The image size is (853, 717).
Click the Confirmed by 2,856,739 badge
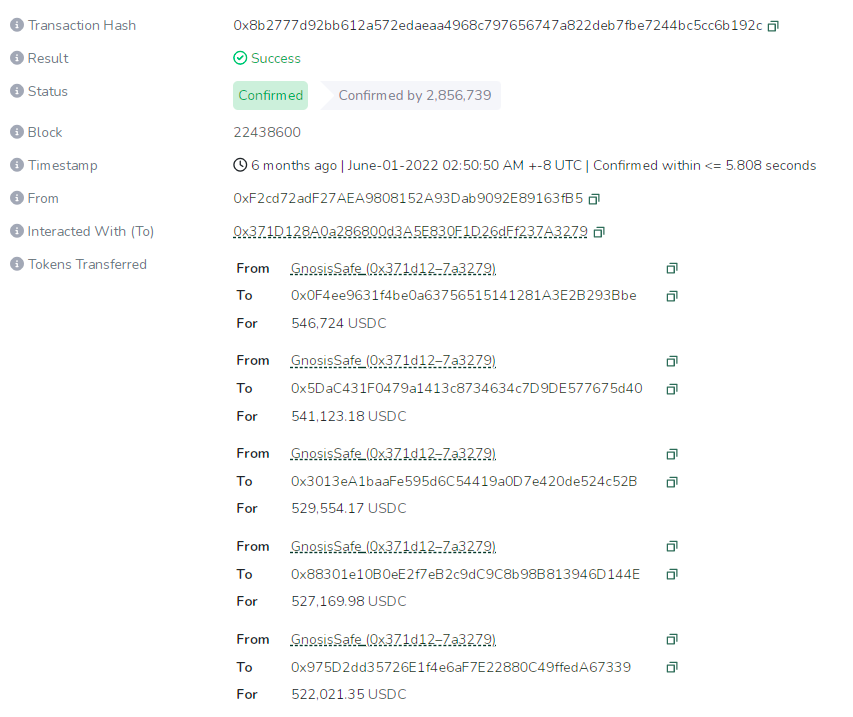[414, 96]
